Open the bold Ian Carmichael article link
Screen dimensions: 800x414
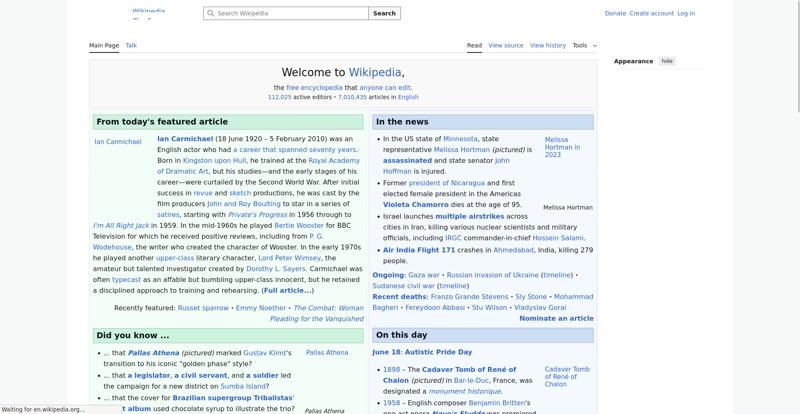(x=185, y=139)
